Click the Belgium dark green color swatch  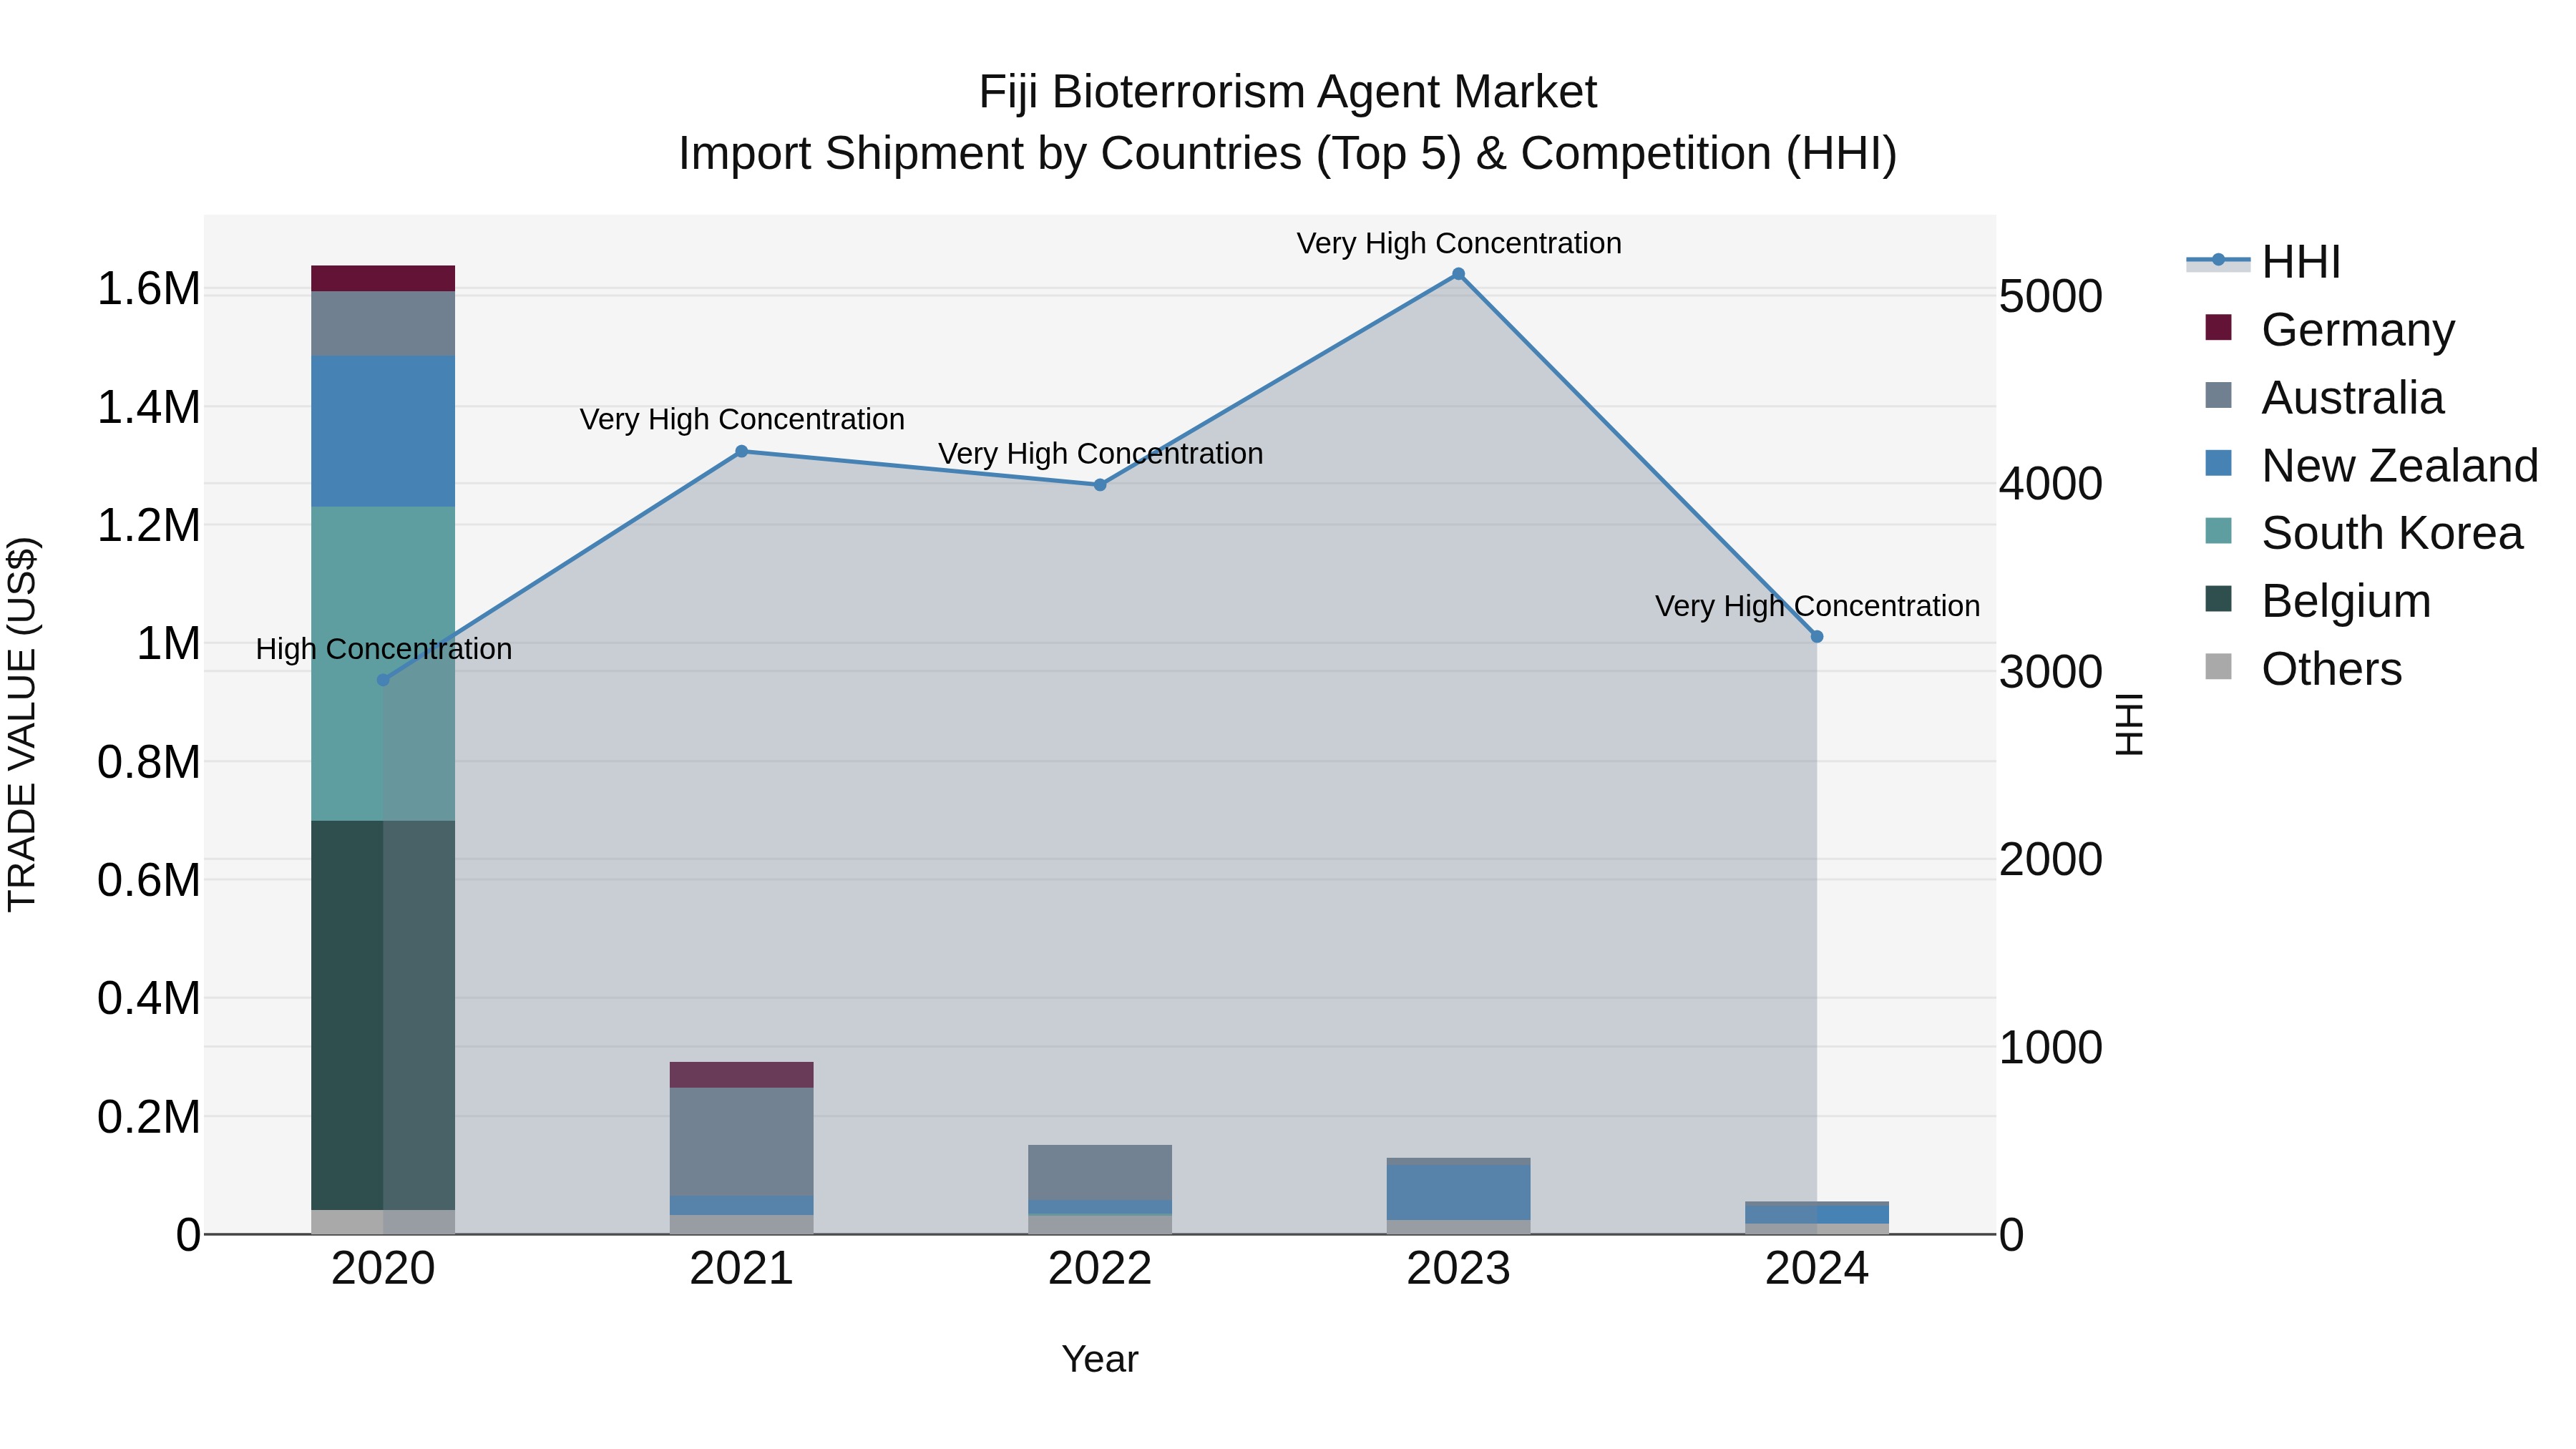coord(2218,598)
